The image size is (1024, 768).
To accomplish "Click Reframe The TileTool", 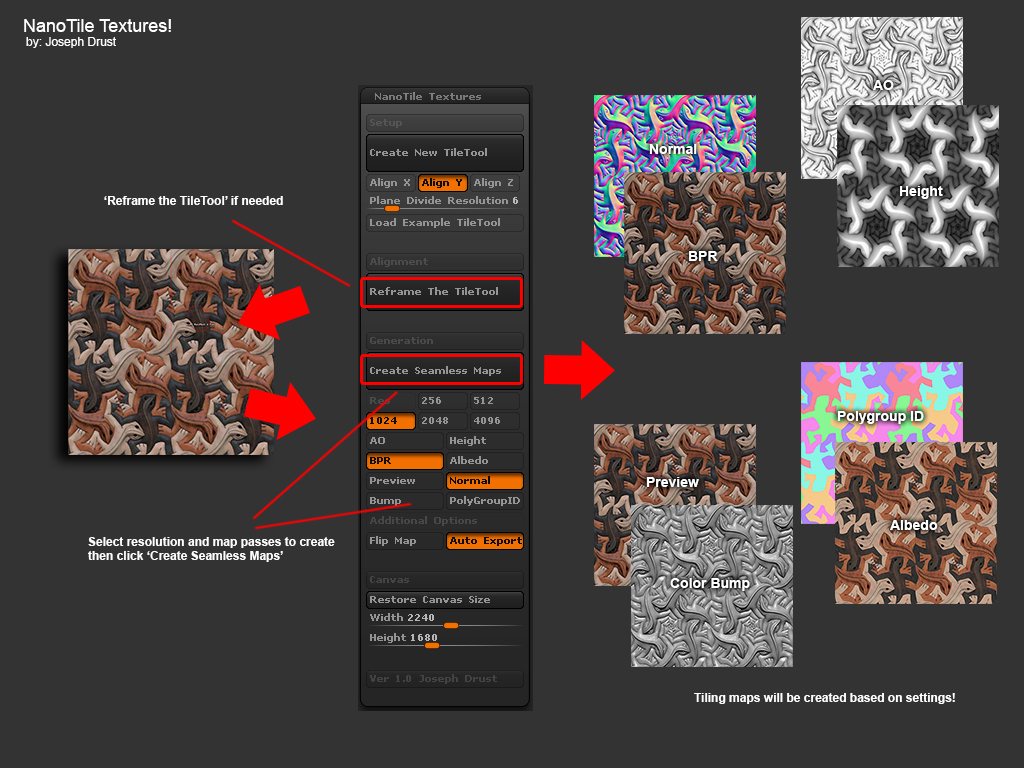I will point(442,292).
